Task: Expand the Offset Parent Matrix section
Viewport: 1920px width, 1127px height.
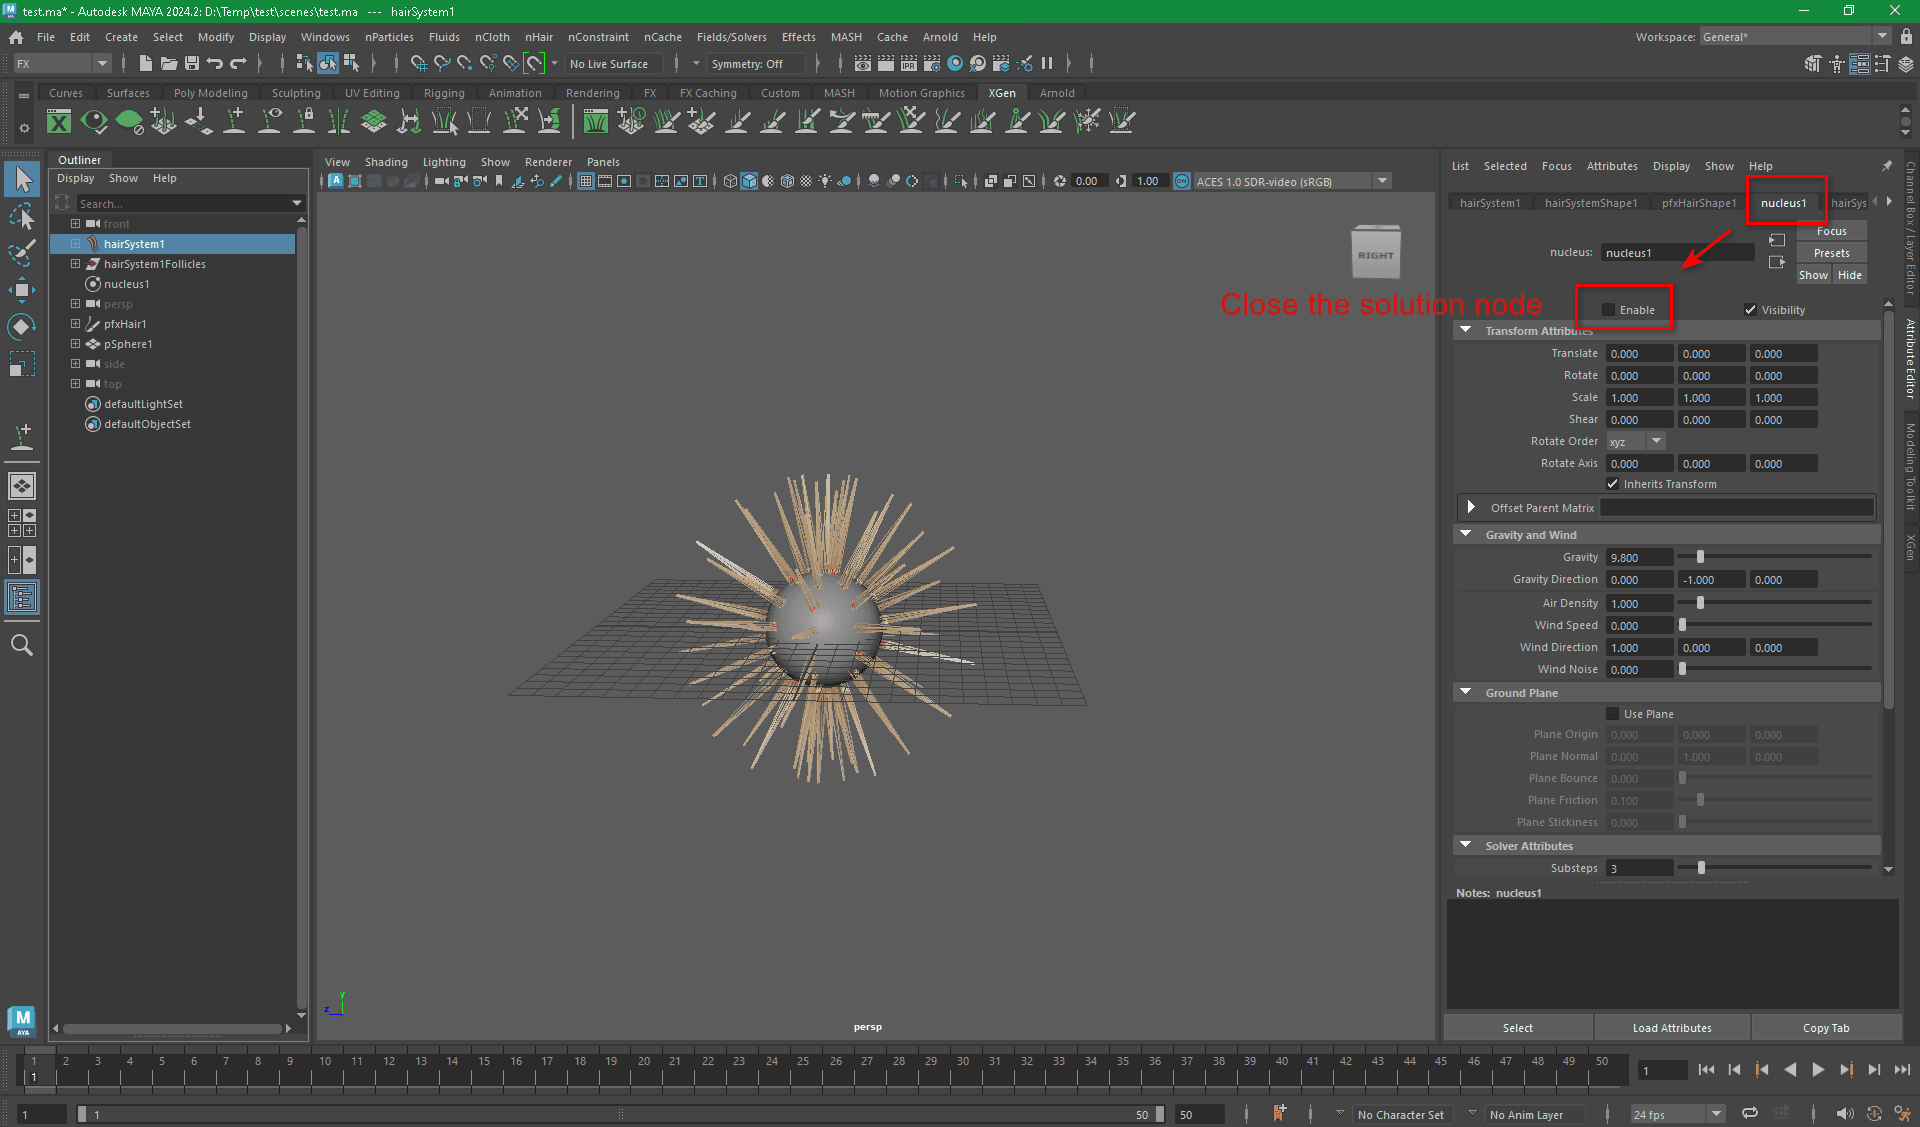Action: coord(1471,508)
